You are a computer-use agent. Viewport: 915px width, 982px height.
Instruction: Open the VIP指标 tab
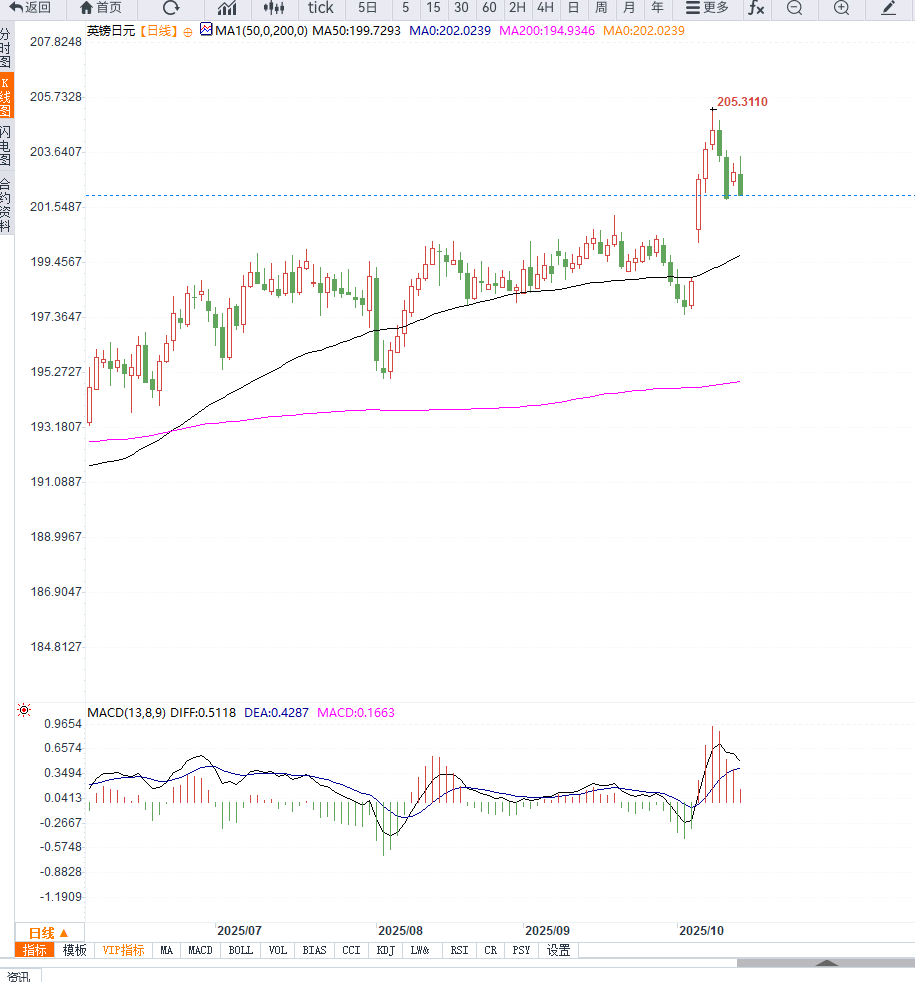(123, 950)
